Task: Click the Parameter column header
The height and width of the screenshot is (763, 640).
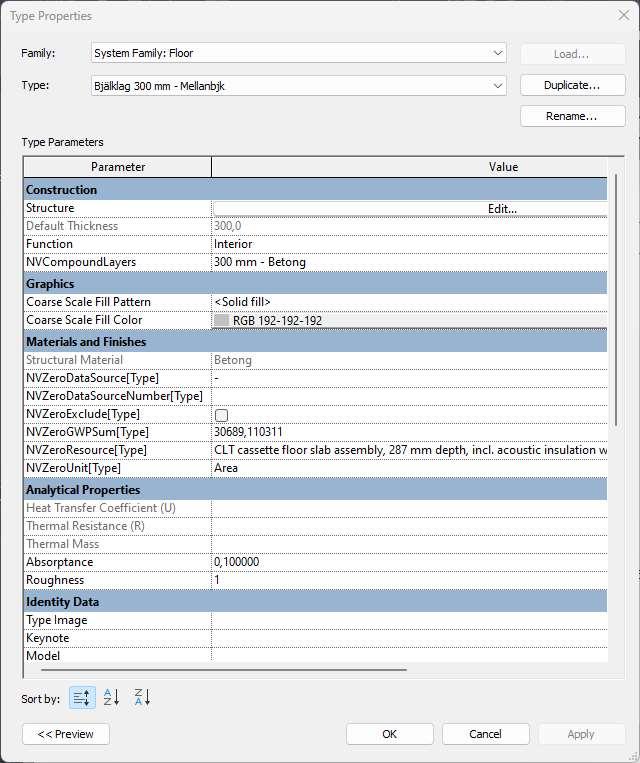Action: click(118, 167)
